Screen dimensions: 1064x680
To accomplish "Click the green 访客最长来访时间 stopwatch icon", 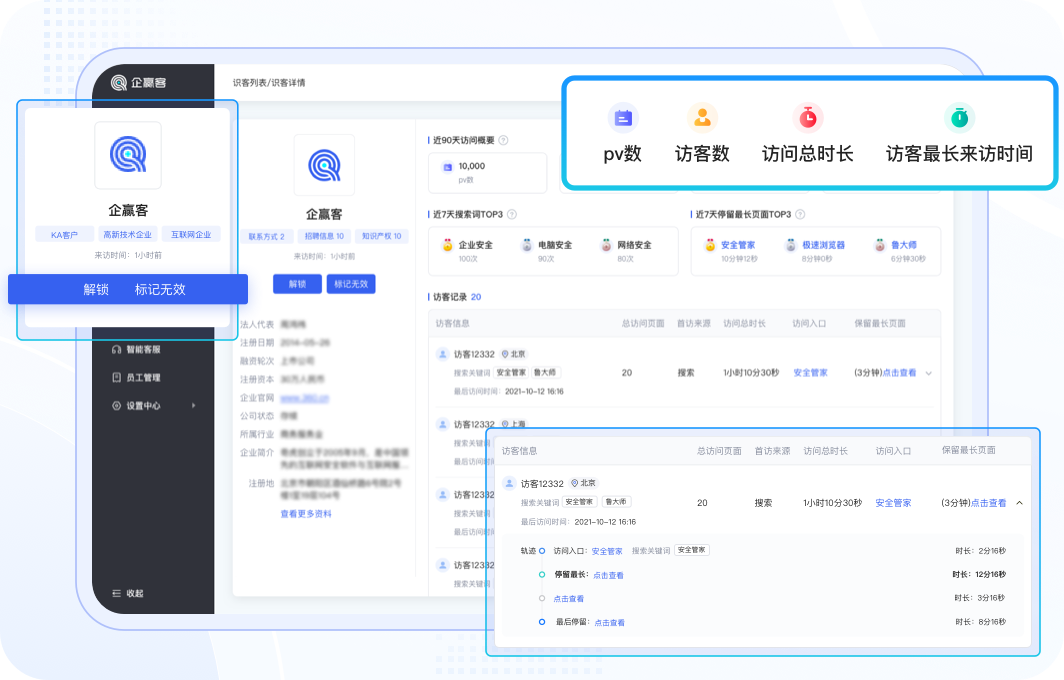I will point(959,118).
